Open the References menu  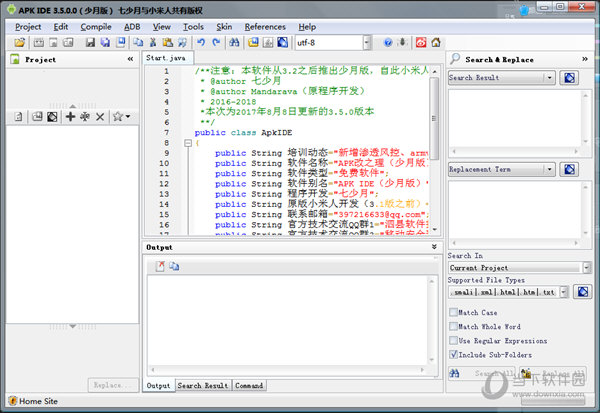[265, 27]
